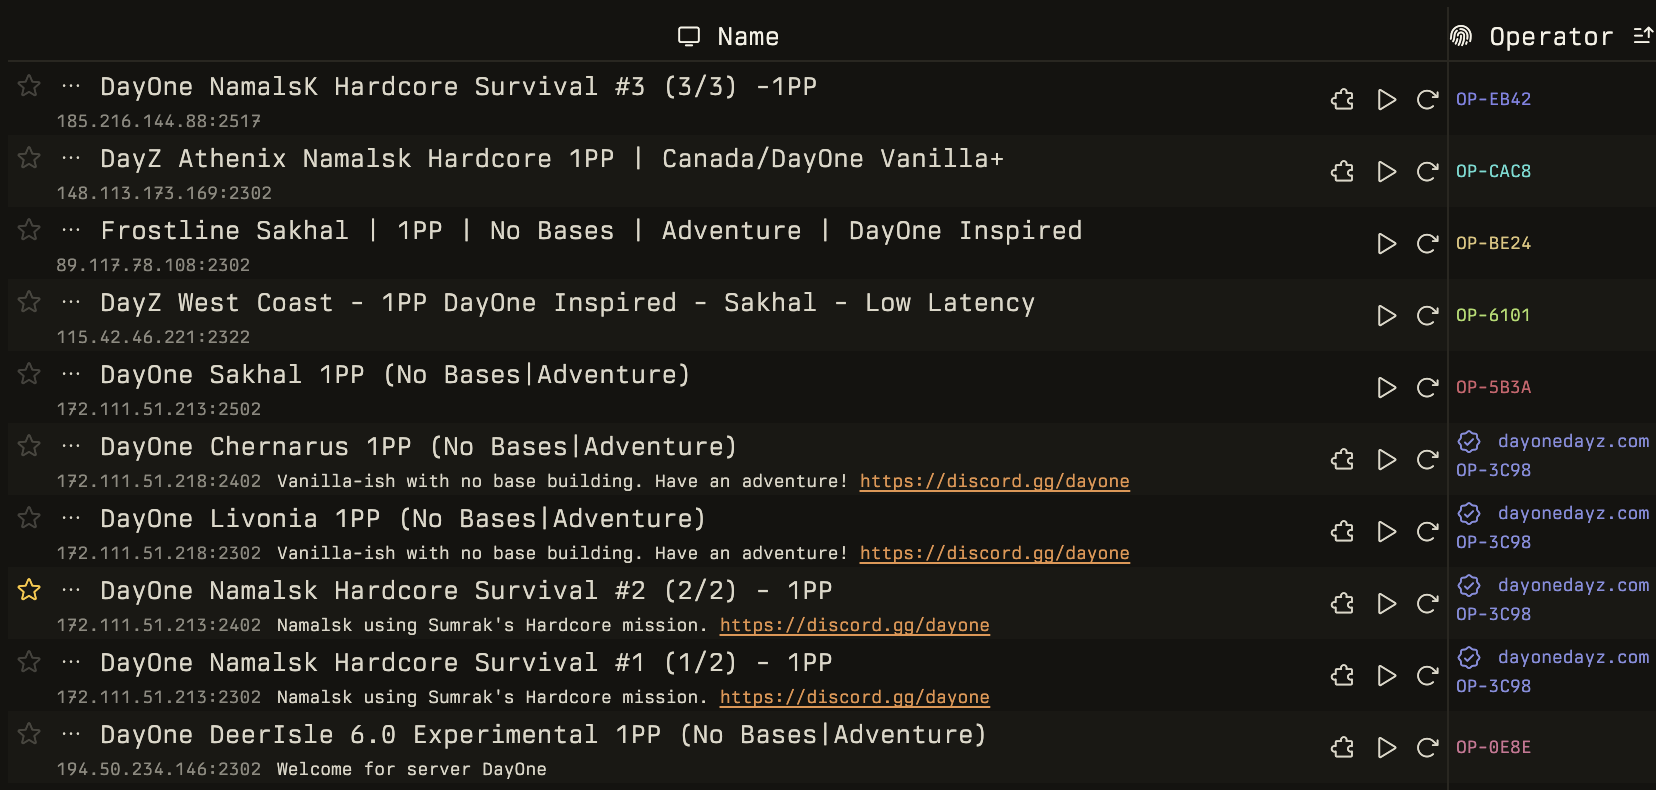This screenshot has height=790, width=1656.
Task: Expand options dots for DayOne Livonia server
Action: (70, 518)
